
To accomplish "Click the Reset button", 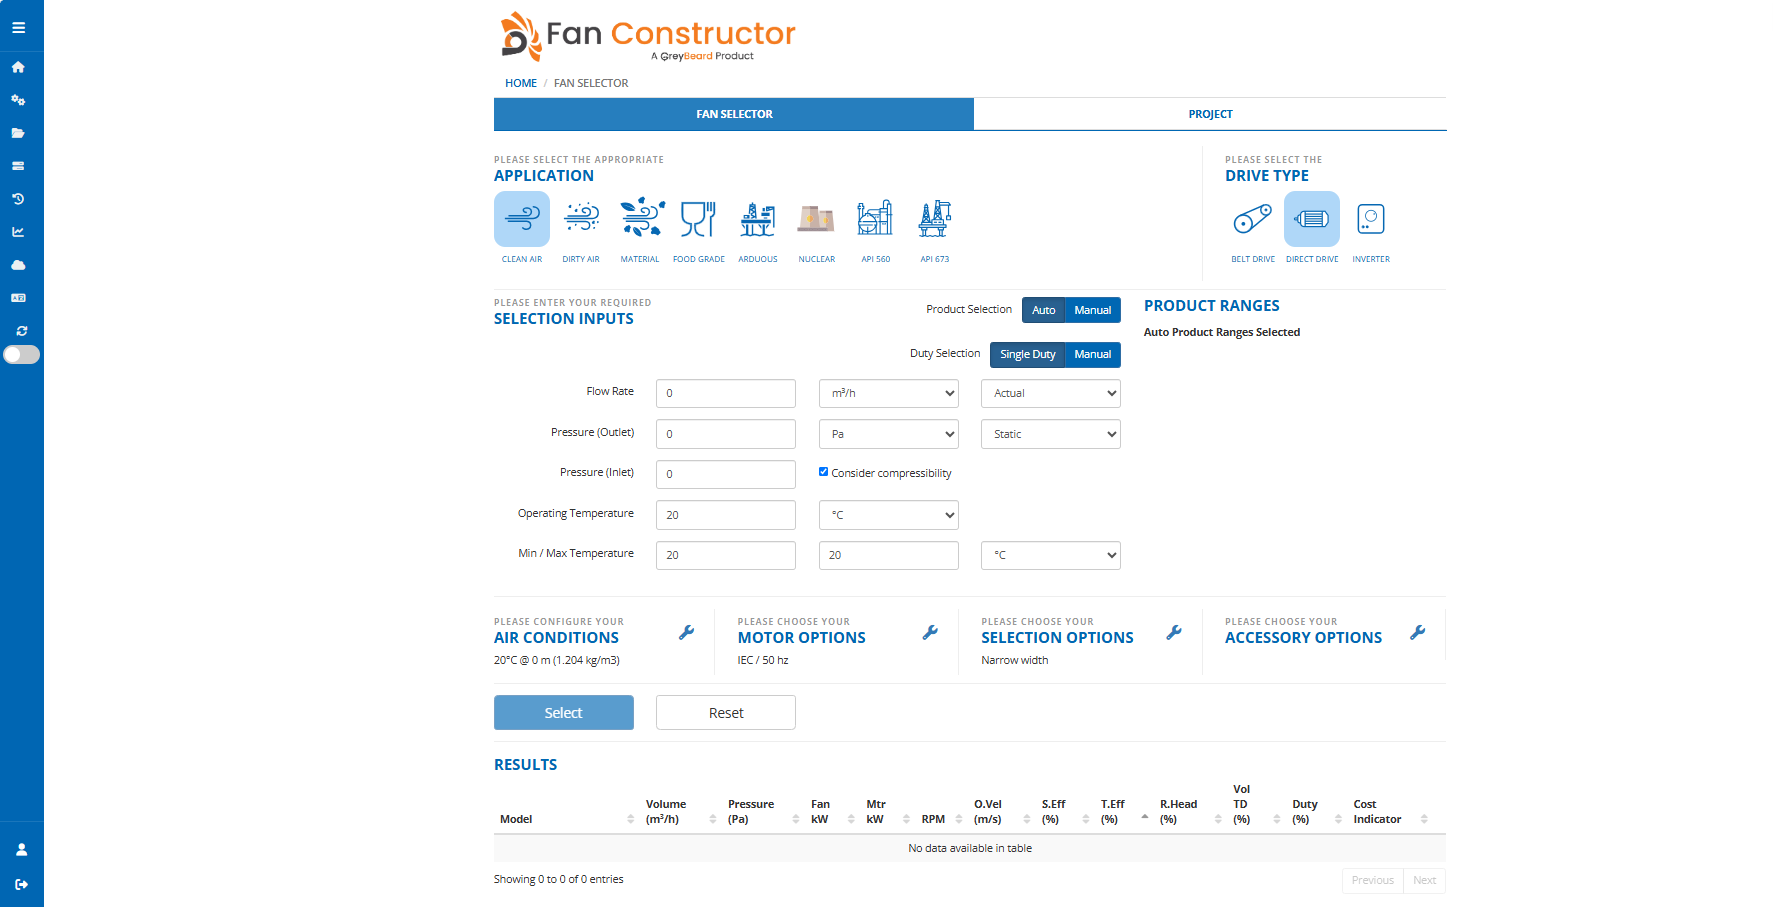I will pos(726,713).
